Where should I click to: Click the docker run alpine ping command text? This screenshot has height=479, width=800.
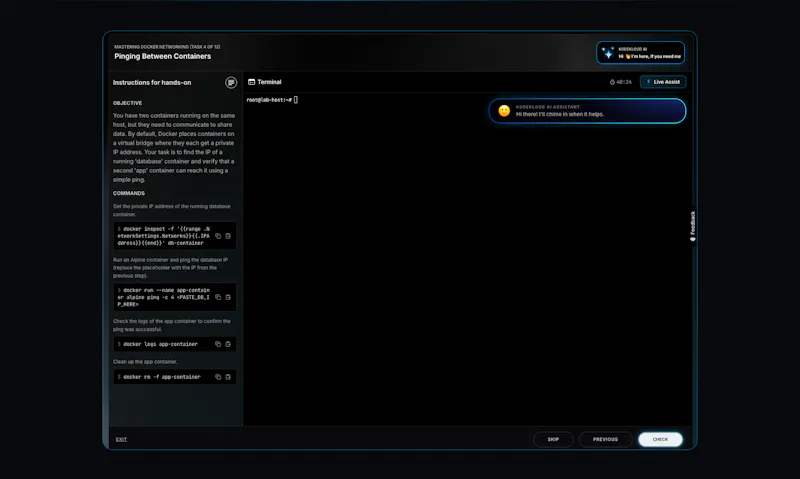pyautogui.click(x=164, y=297)
